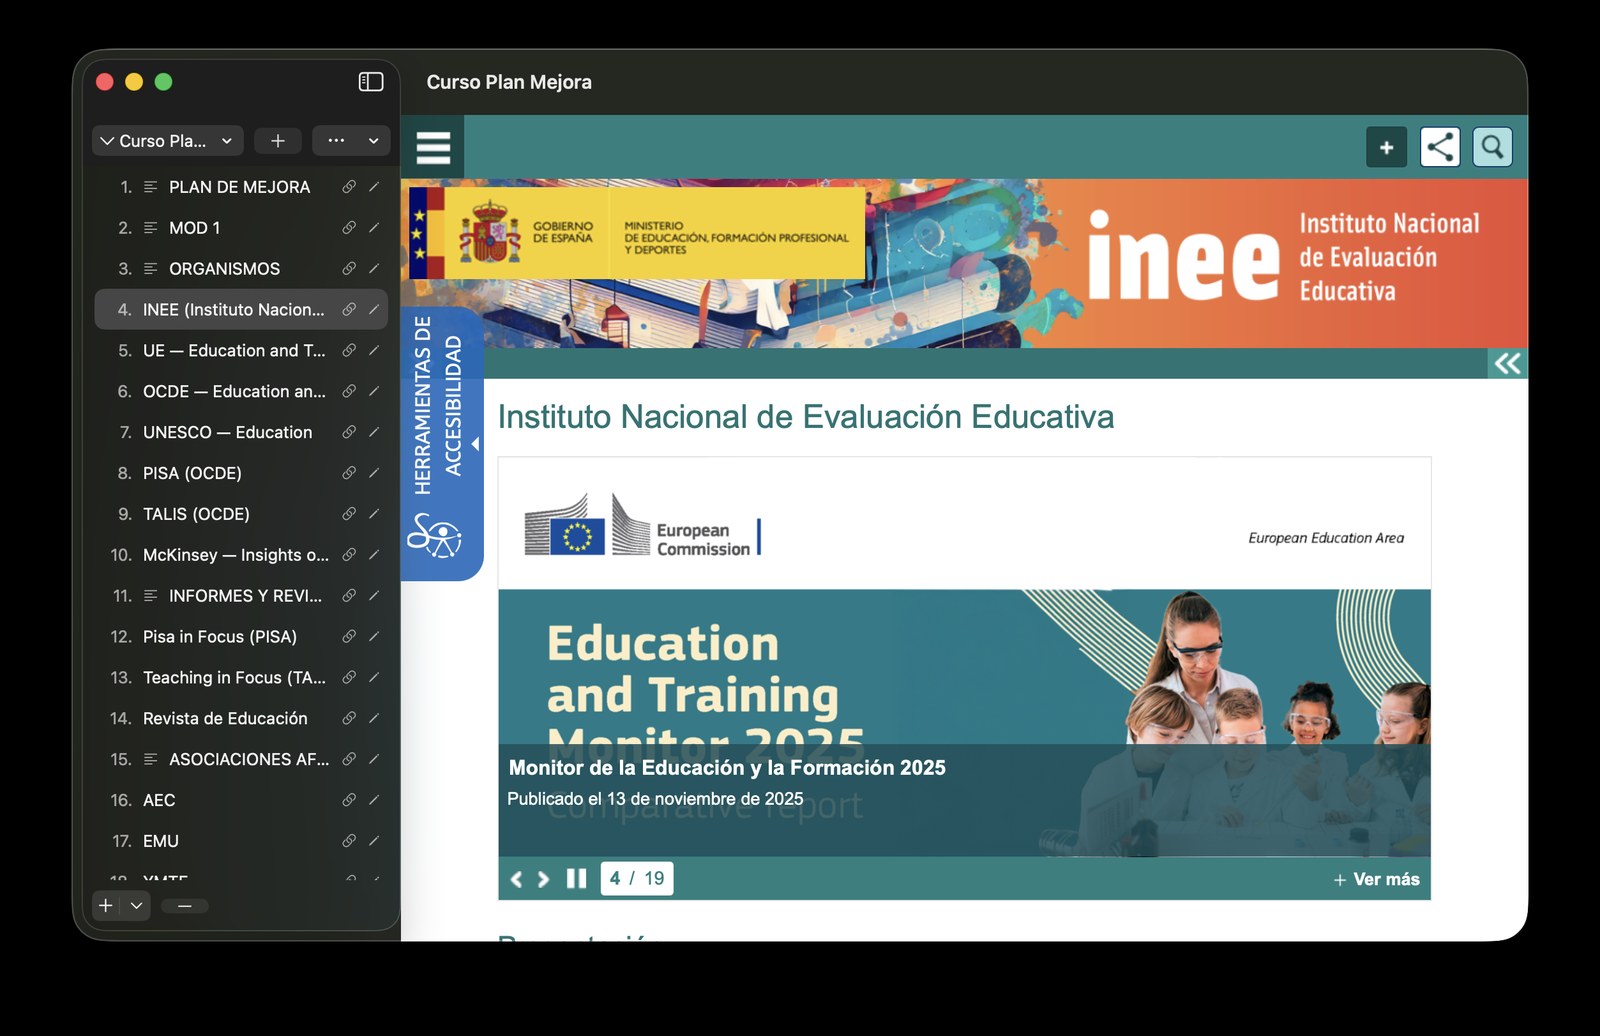Open the PISA (OCDE) item

pyautogui.click(x=240, y=473)
